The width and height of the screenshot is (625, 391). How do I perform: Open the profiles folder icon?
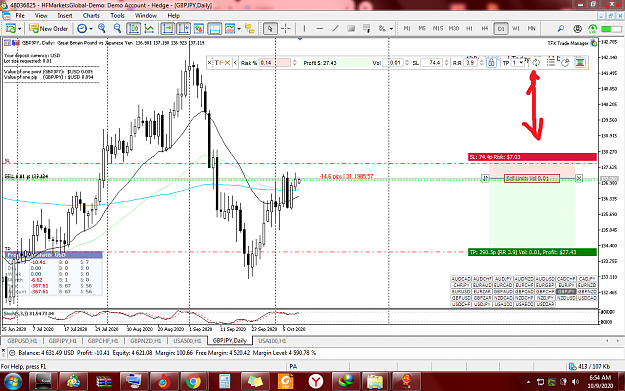(x=250, y=29)
